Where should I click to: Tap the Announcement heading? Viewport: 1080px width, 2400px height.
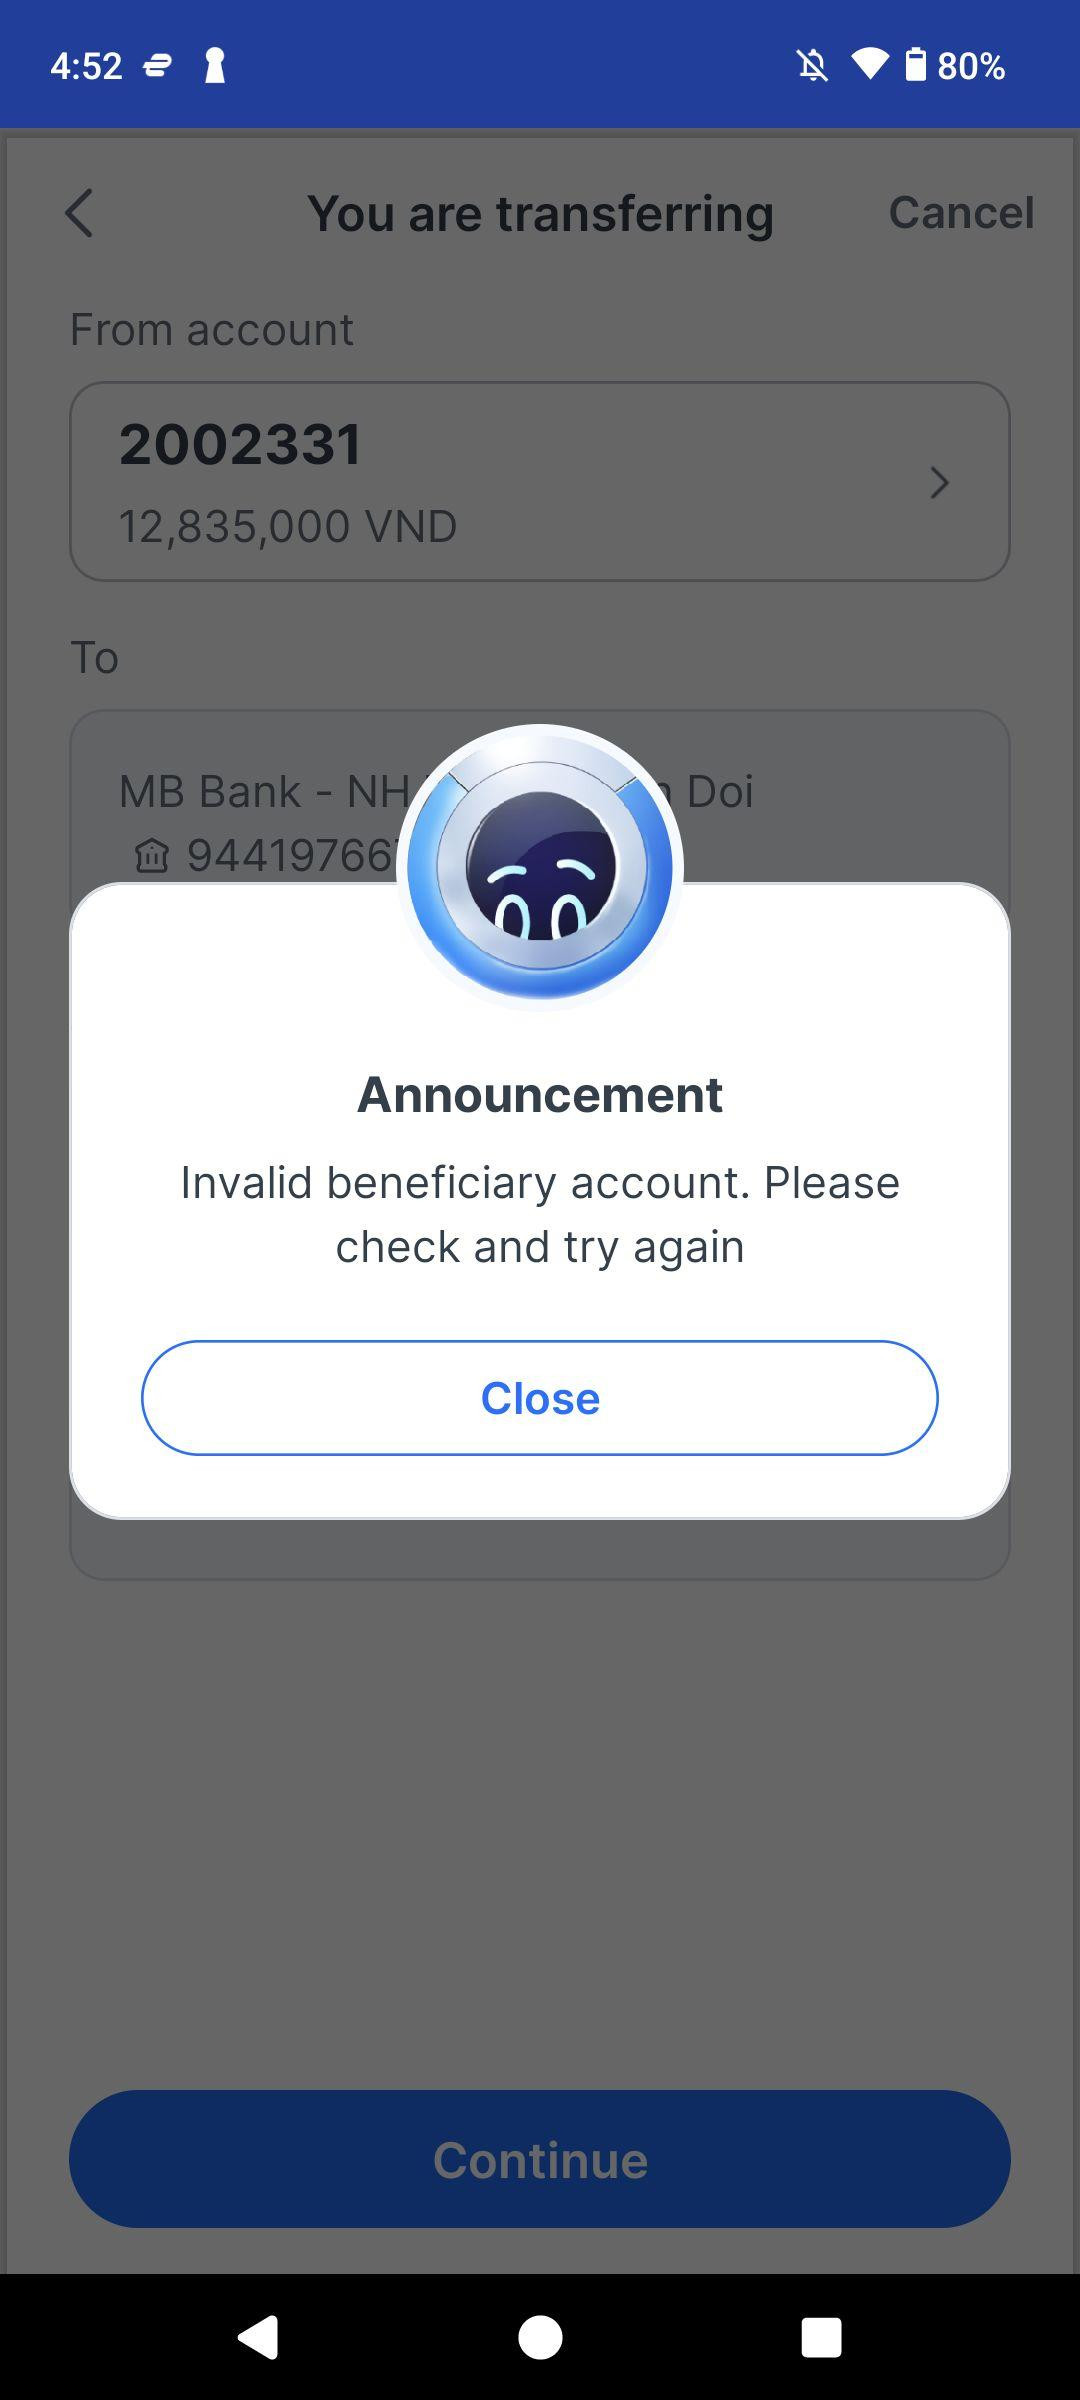tap(540, 1094)
